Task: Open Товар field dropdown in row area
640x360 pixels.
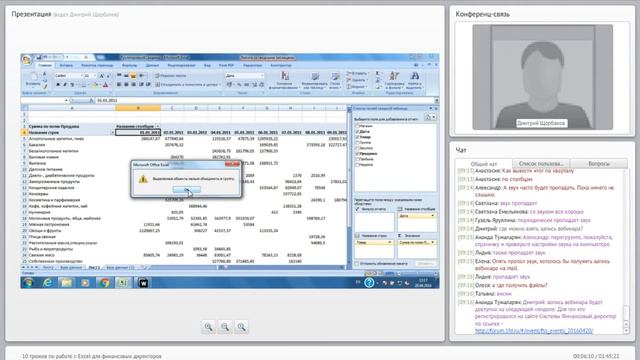Action: point(389,242)
